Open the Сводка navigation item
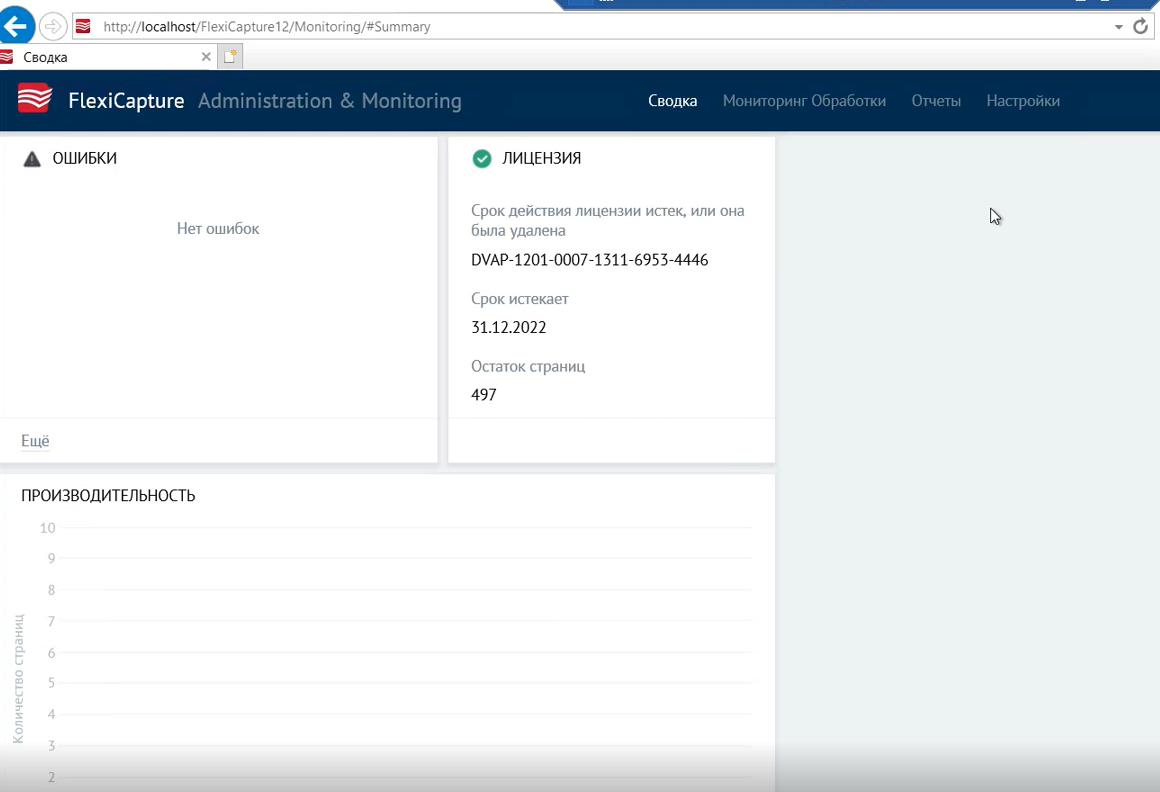The height and width of the screenshot is (792, 1160). click(672, 101)
